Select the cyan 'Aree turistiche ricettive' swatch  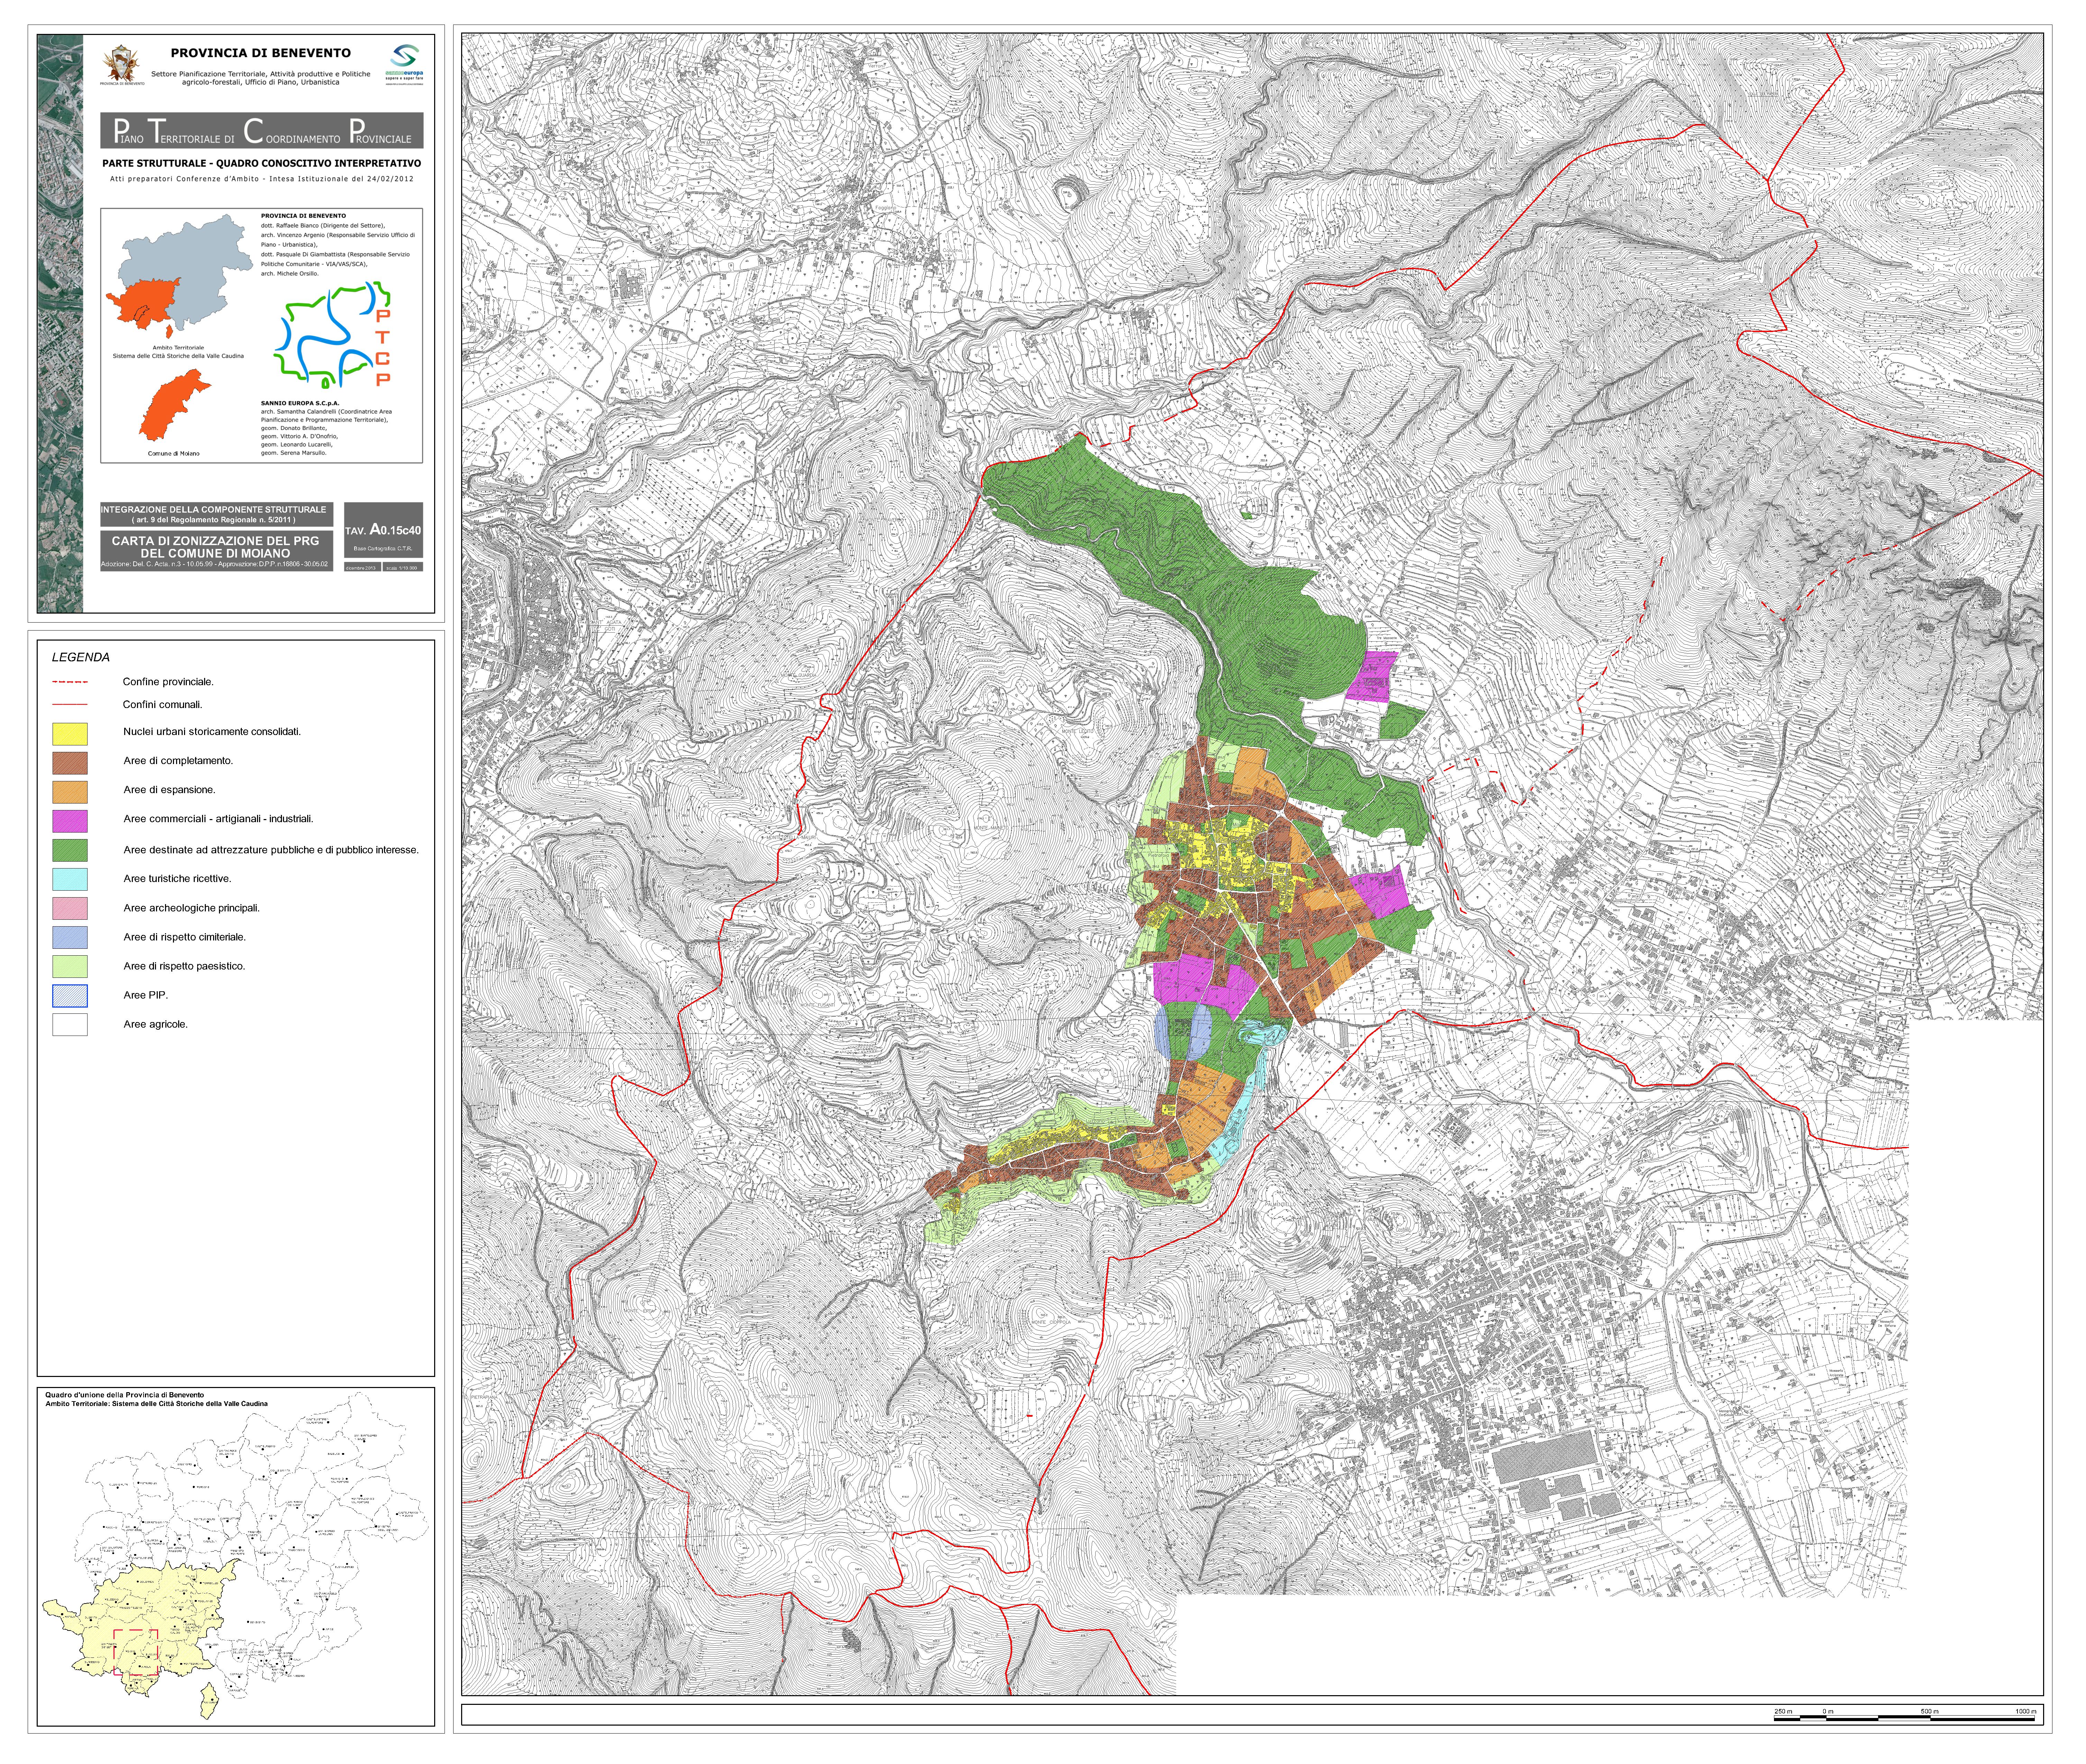click(70, 879)
